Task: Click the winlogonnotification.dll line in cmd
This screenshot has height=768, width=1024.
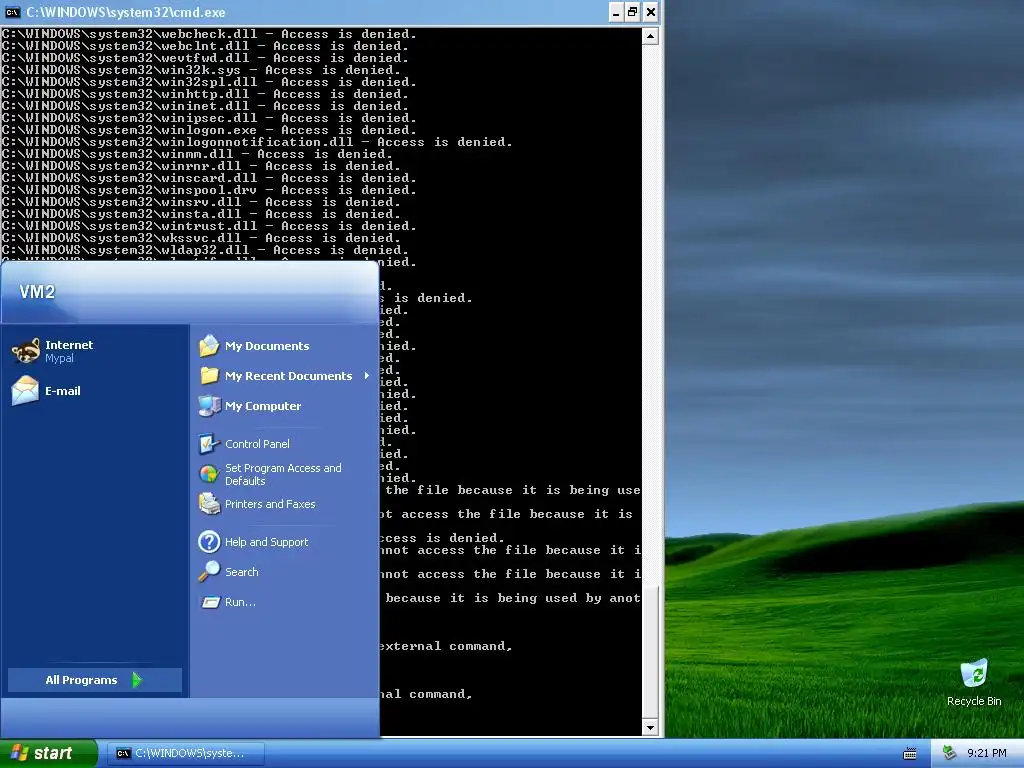Action: [257, 142]
